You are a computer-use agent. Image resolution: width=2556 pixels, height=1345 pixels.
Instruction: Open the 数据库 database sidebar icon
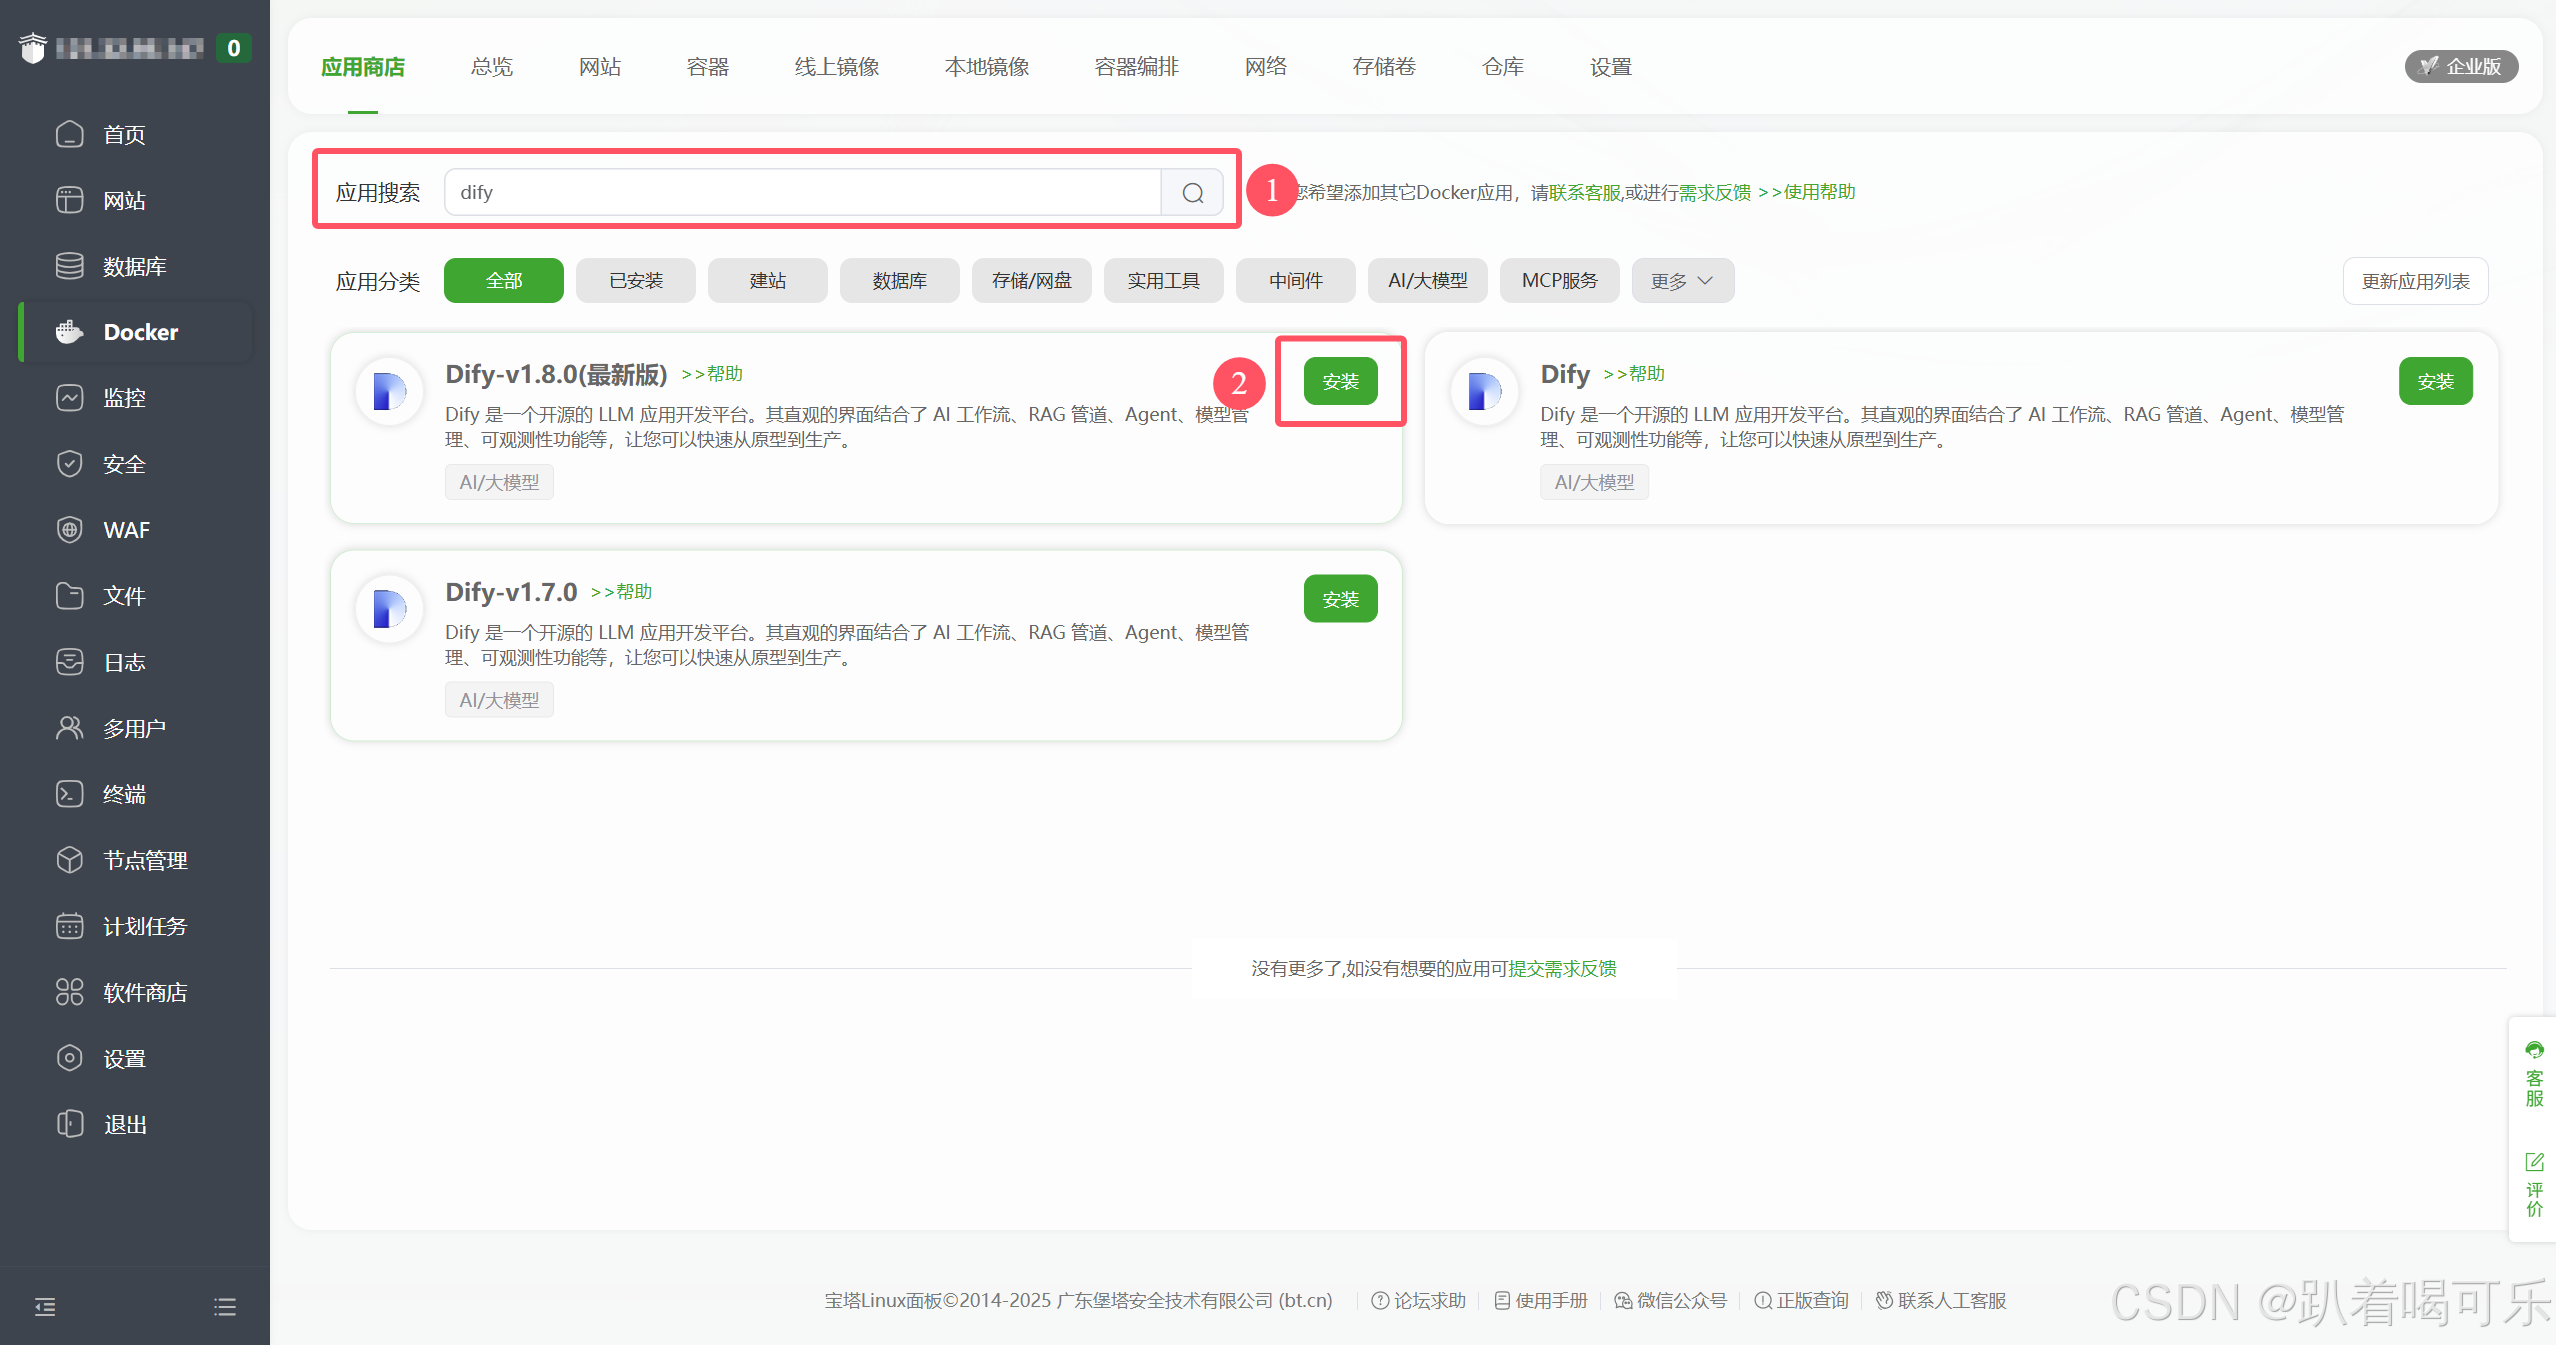69,266
